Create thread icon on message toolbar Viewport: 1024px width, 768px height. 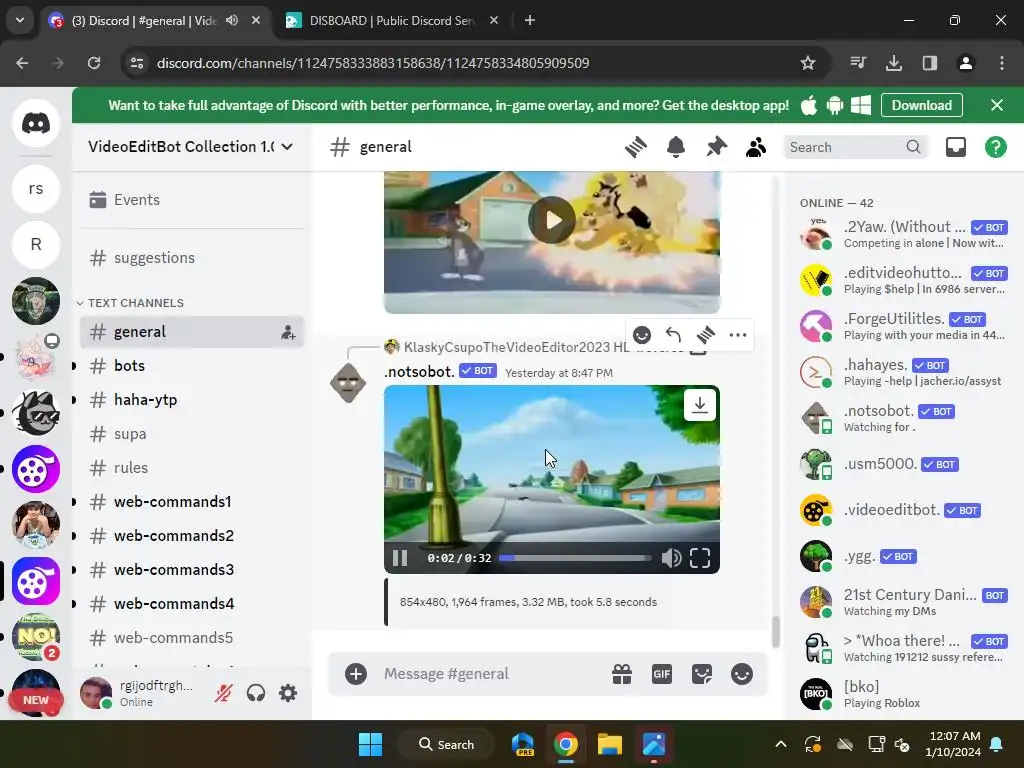click(x=705, y=335)
